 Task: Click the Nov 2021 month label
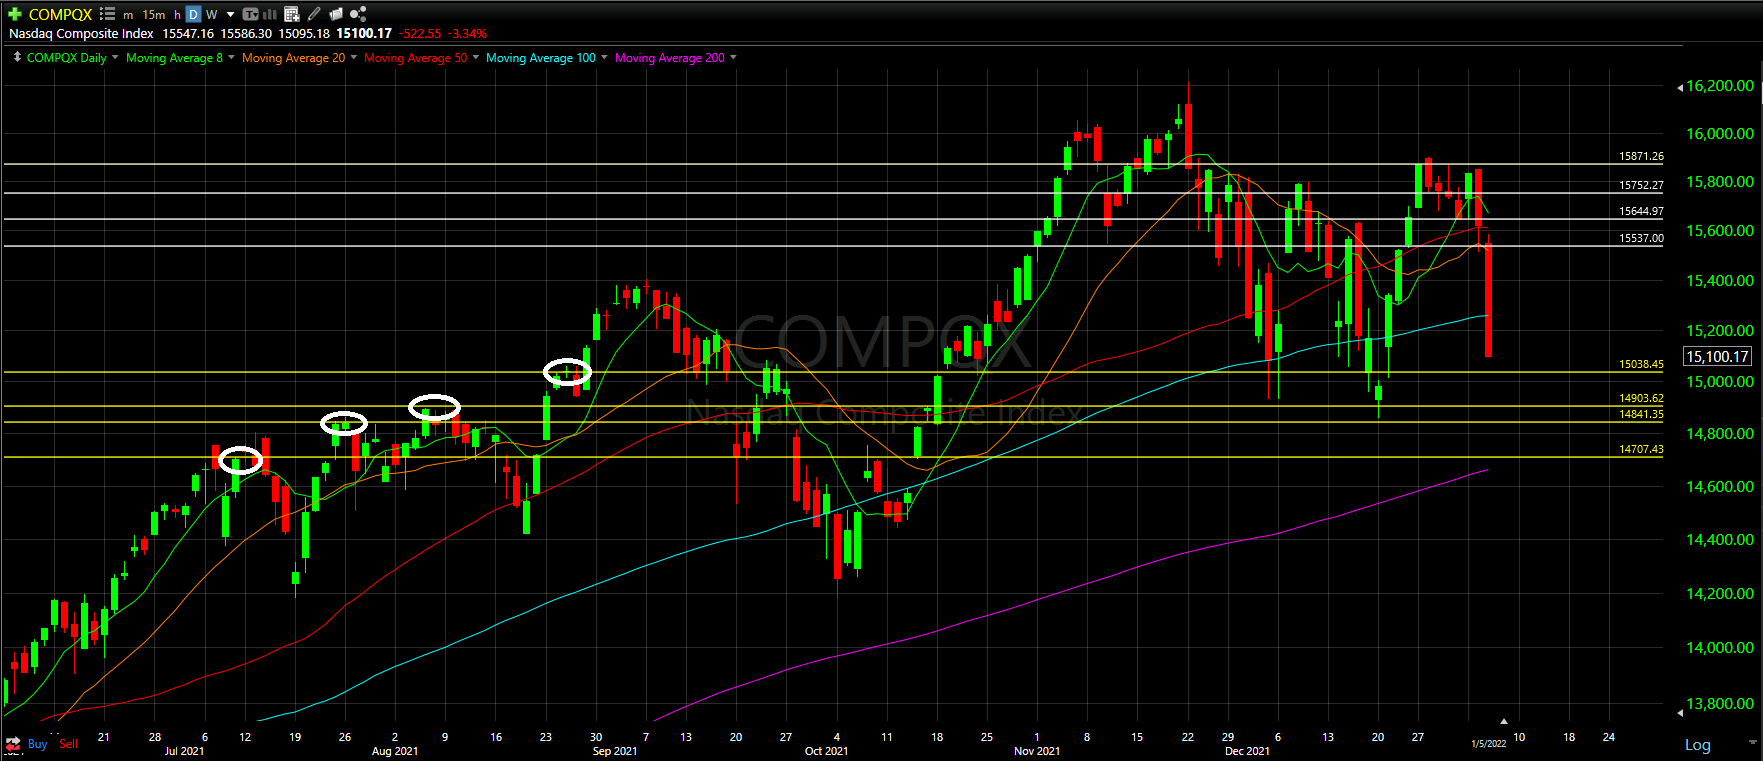tap(1037, 751)
